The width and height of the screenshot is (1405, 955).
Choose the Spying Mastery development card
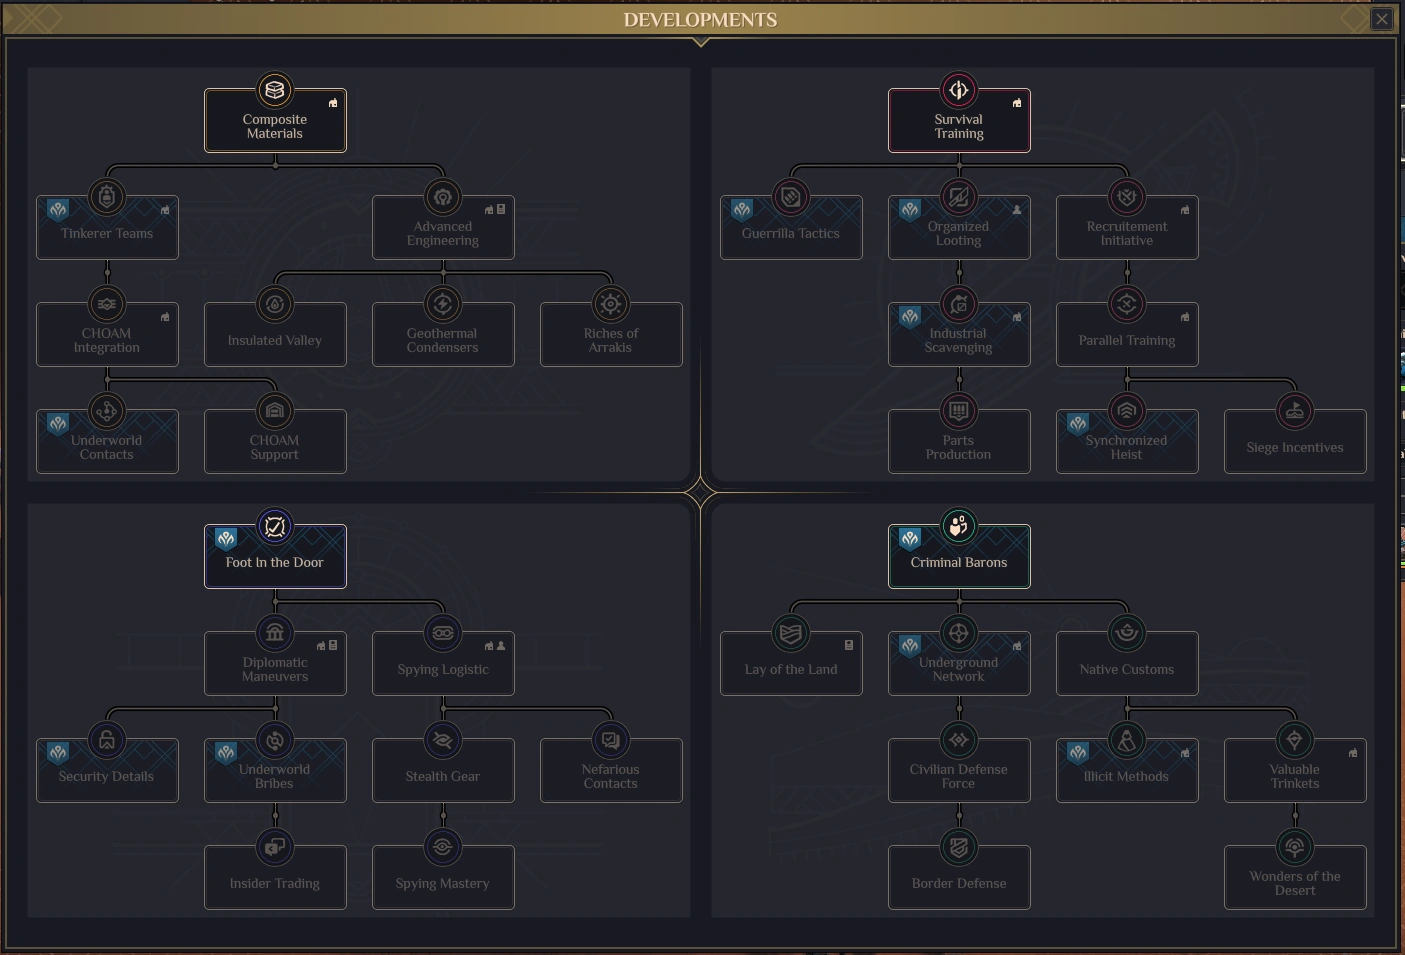pyautogui.click(x=443, y=877)
